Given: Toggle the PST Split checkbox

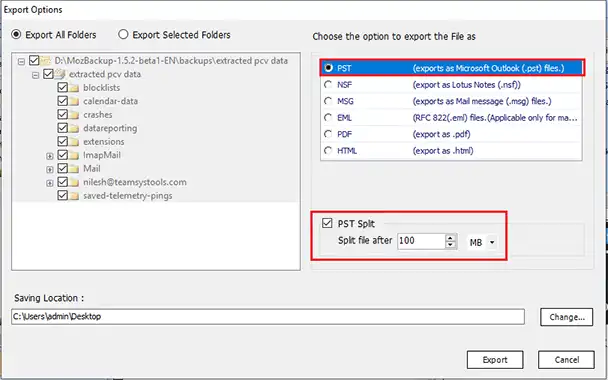Looking at the screenshot, I should (327, 223).
